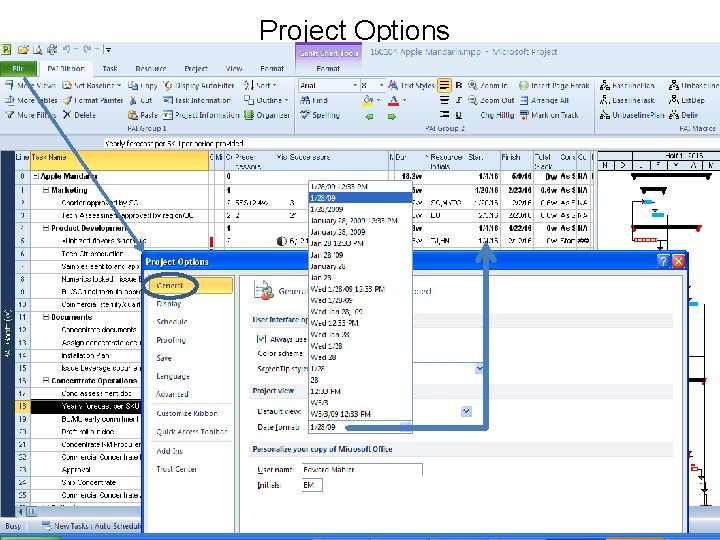Viewport: 720px width, 540px height.
Task: Click the Chg Hilite button
Action: (497, 115)
